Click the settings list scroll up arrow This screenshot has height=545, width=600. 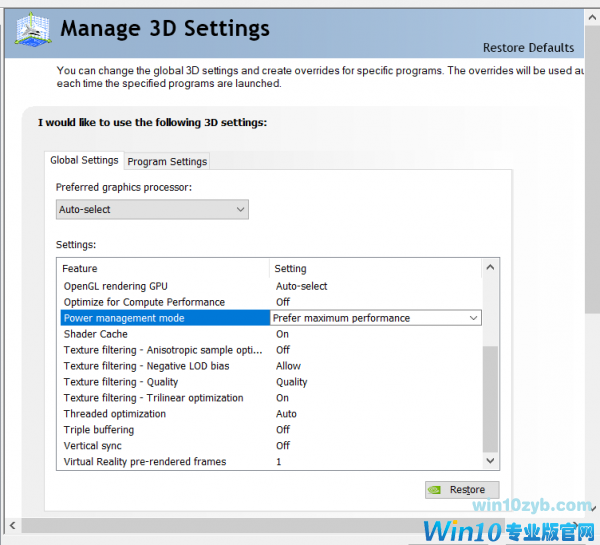(490, 268)
